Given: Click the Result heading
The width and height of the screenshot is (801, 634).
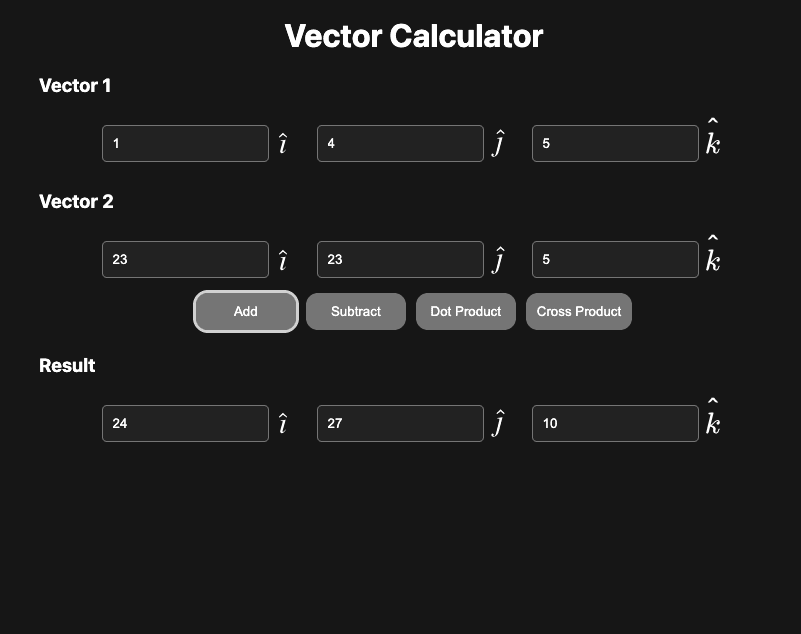Looking at the screenshot, I should point(67,366).
